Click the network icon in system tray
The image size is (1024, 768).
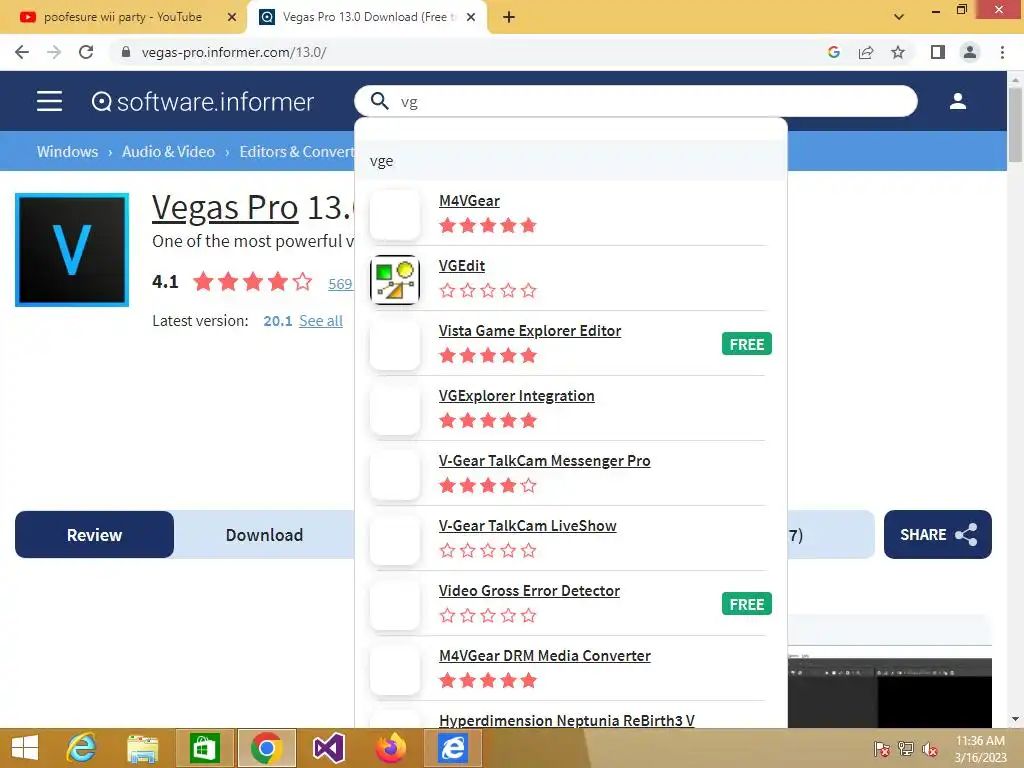(906, 749)
